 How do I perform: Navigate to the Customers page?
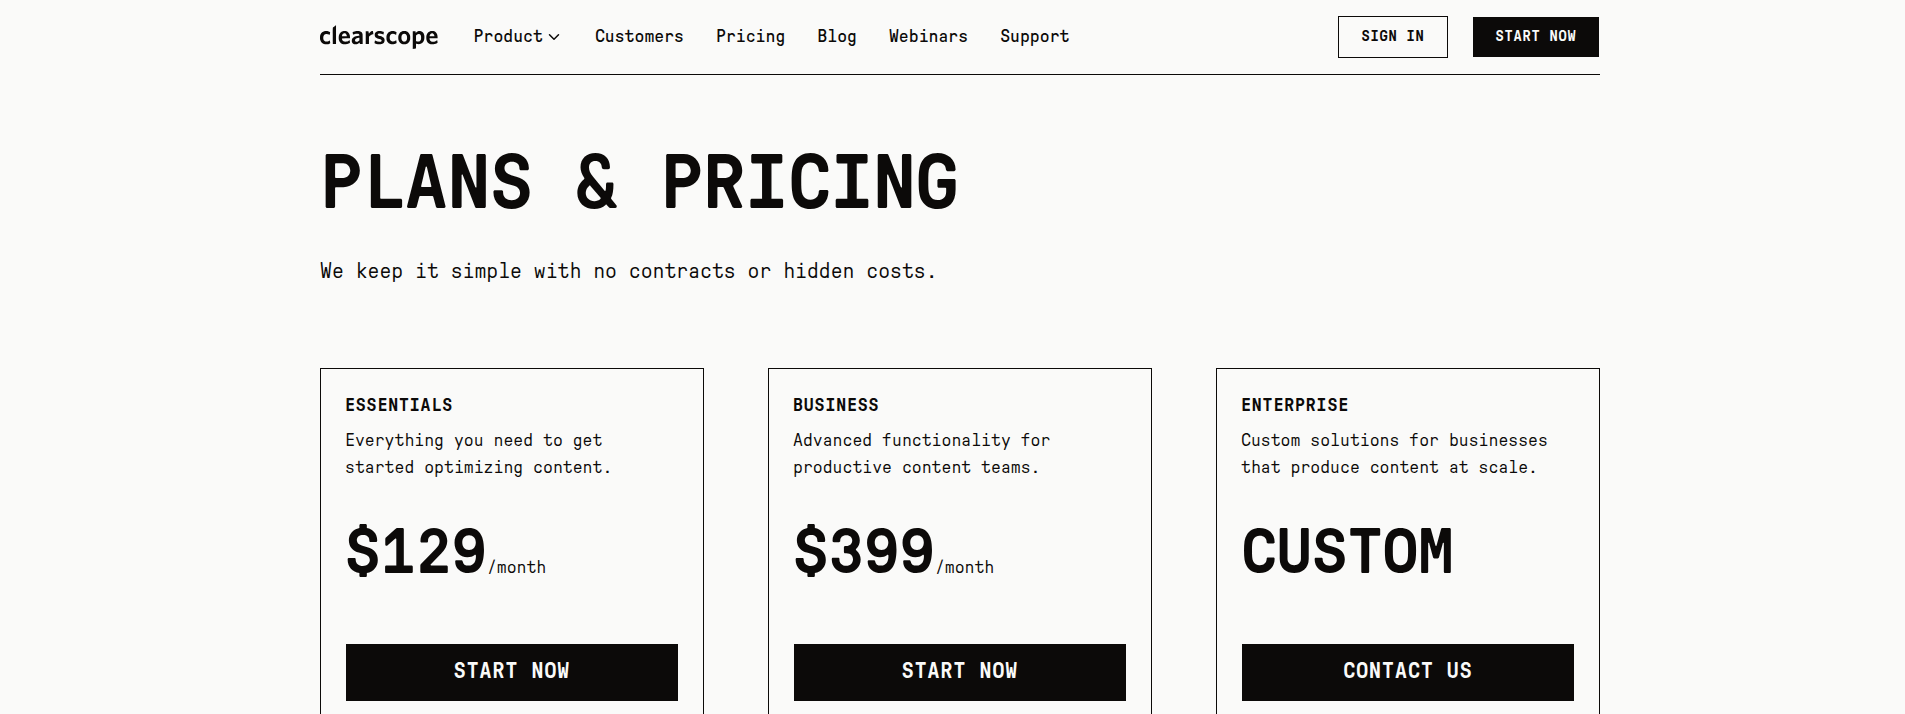638,36
